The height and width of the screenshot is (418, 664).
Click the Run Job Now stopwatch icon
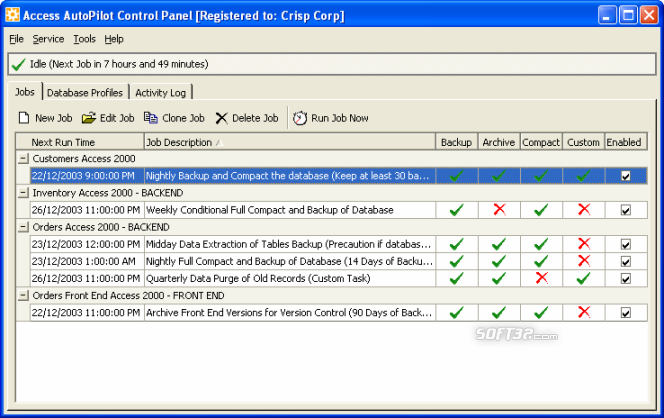pos(300,118)
